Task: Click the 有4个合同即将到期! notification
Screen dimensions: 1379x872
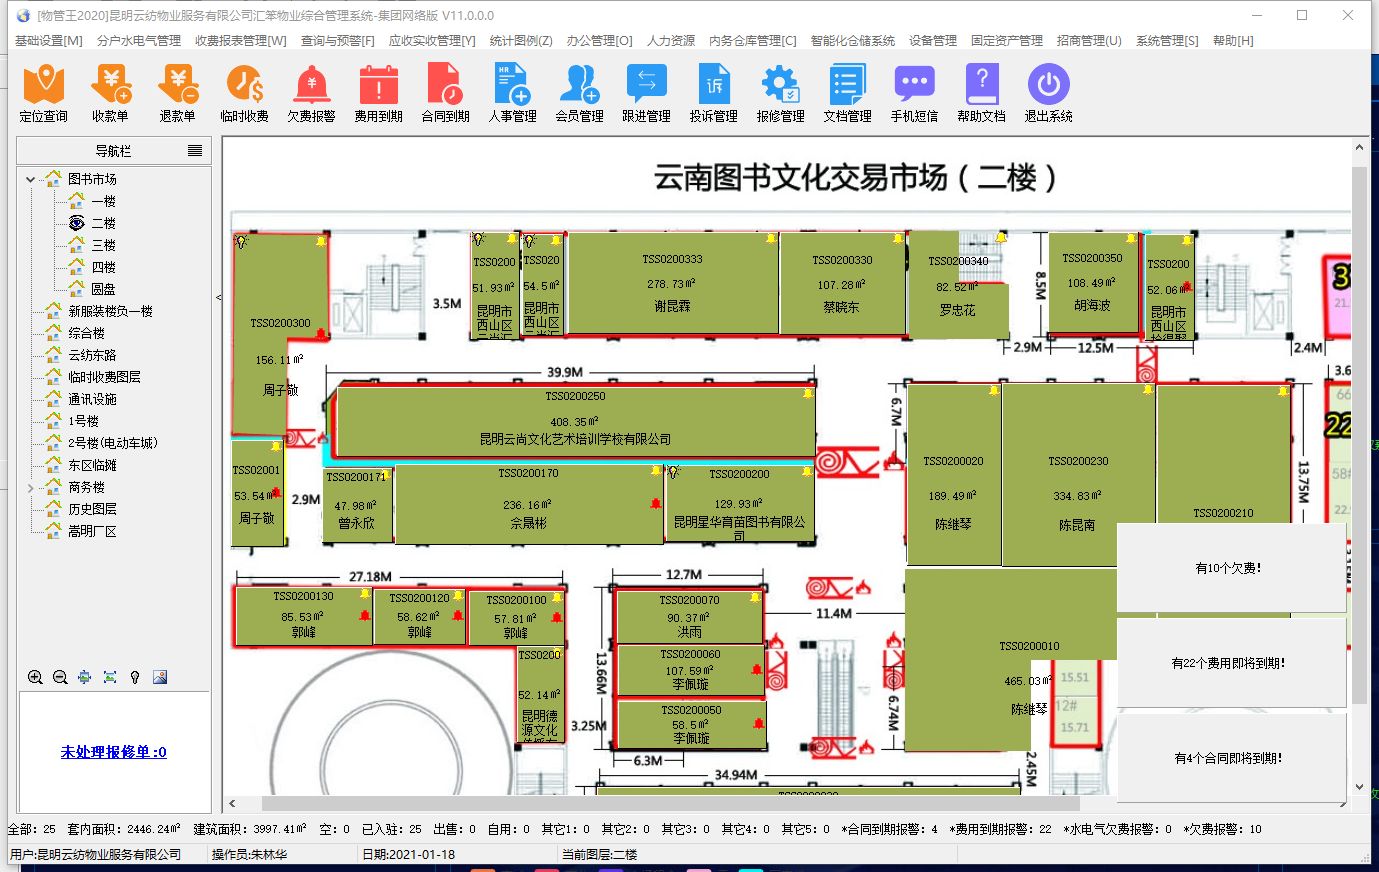Action: [1229, 758]
